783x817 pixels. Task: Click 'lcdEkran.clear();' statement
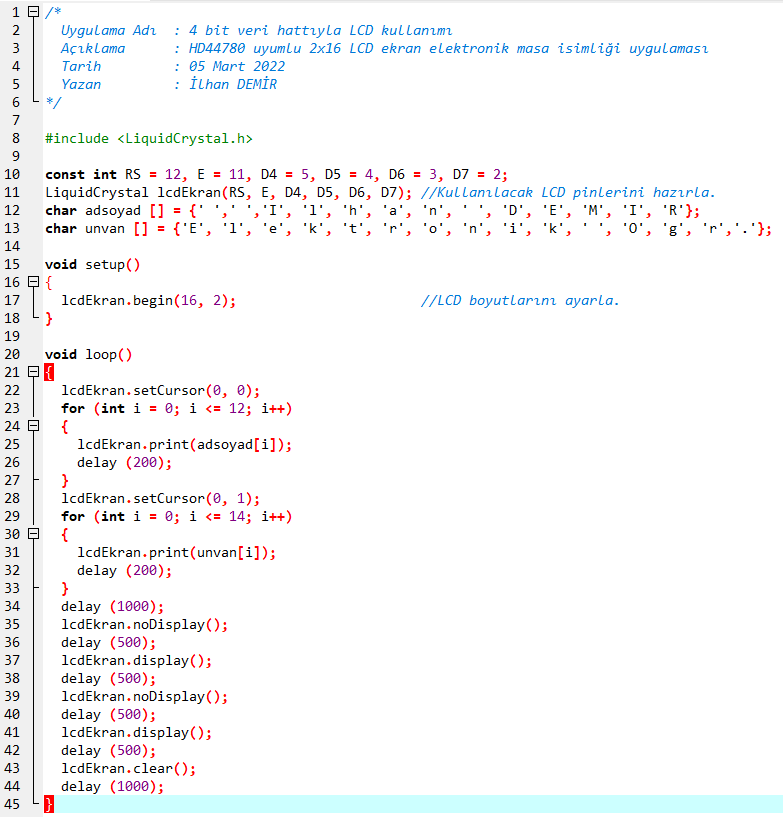(x=129, y=769)
